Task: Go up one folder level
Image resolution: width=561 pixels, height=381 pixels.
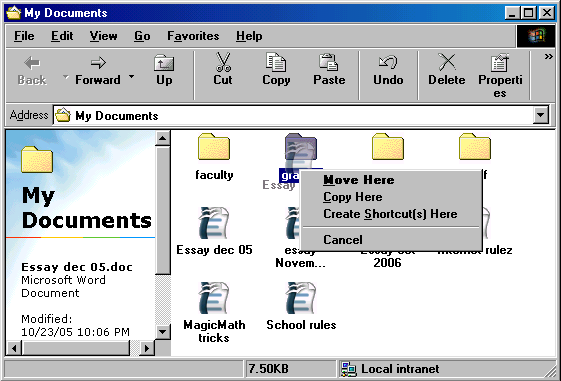Action: (x=164, y=71)
